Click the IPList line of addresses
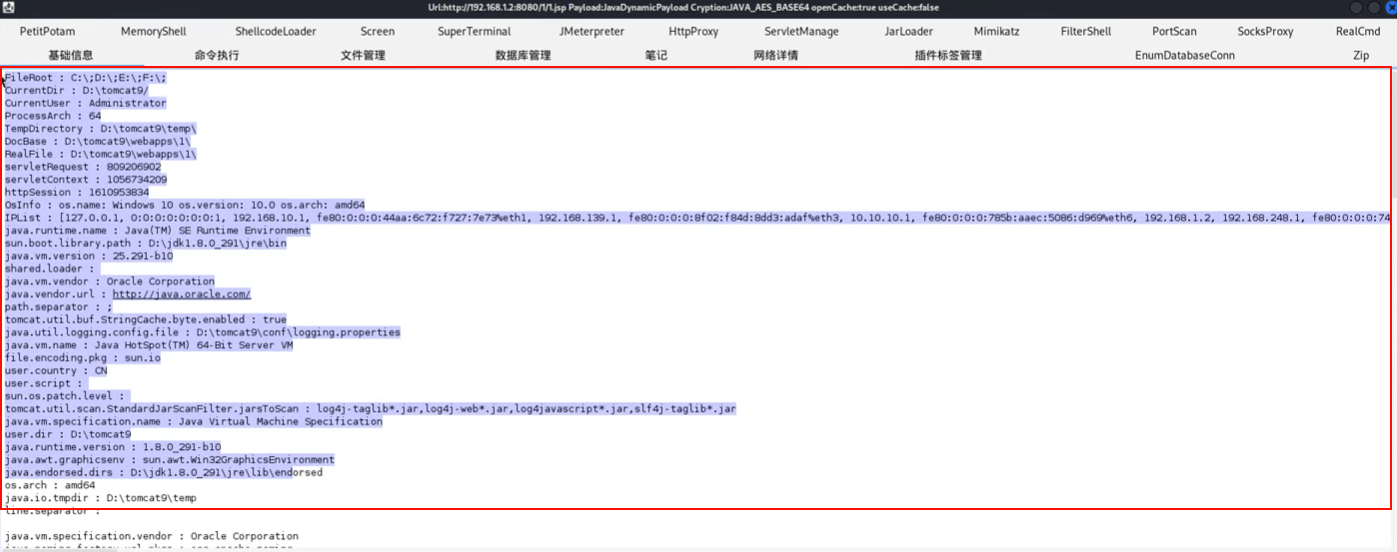Image resolution: width=1397 pixels, height=552 pixels. click(697, 217)
